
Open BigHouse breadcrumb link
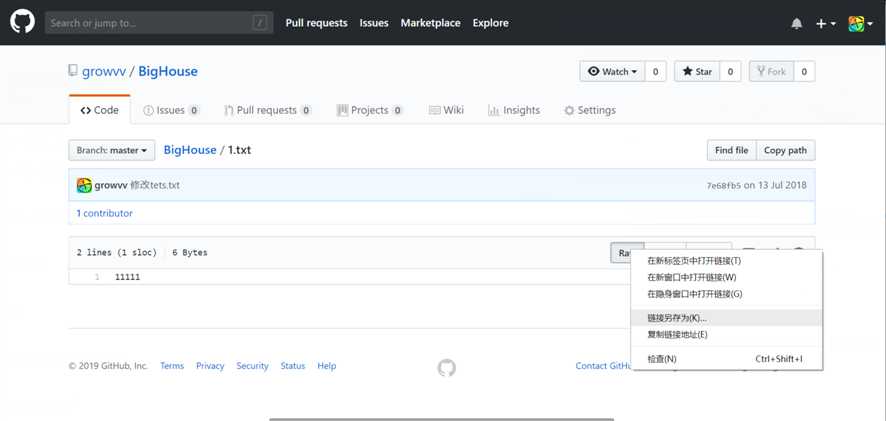(x=190, y=150)
